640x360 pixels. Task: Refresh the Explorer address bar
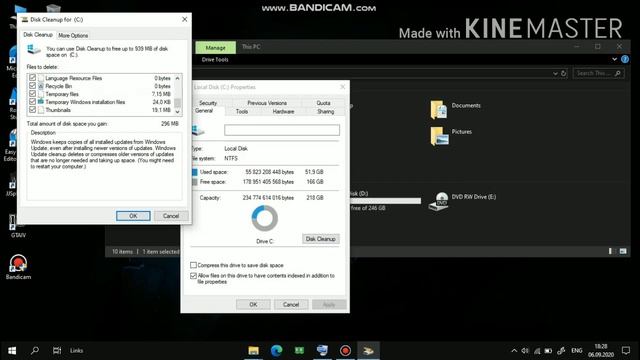(564, 73)
